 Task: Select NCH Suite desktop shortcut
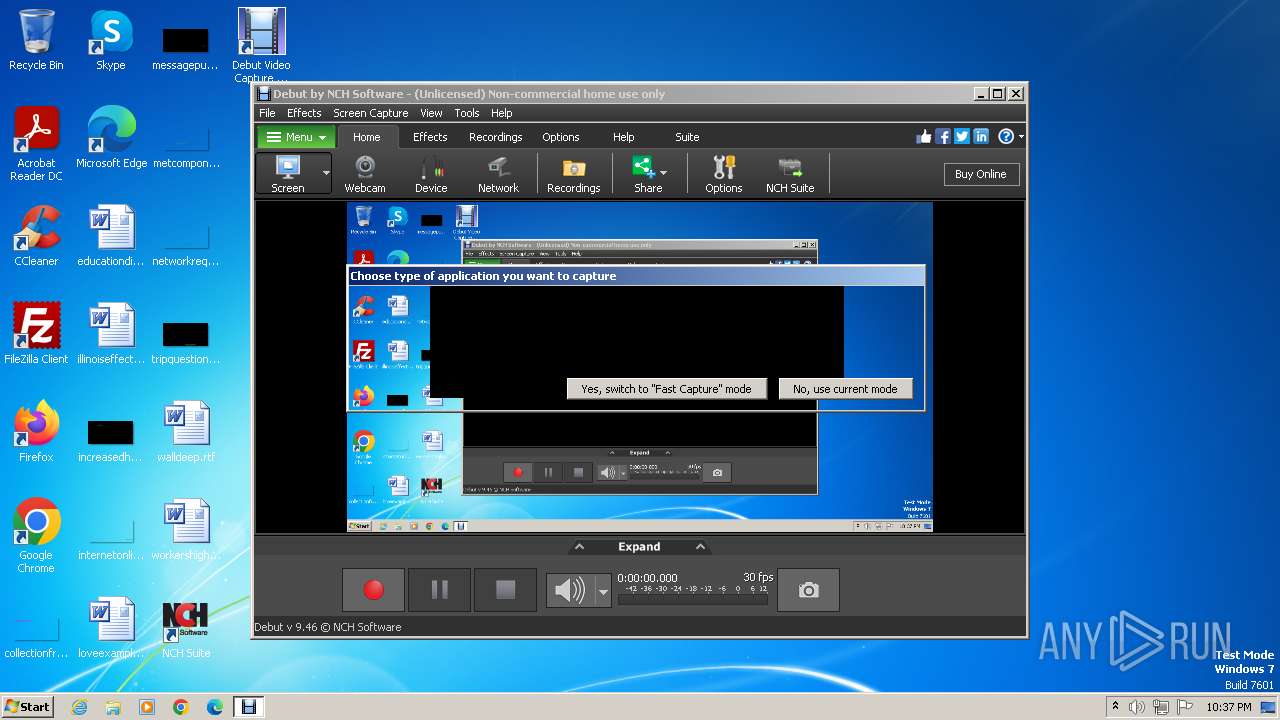(186, 628)
